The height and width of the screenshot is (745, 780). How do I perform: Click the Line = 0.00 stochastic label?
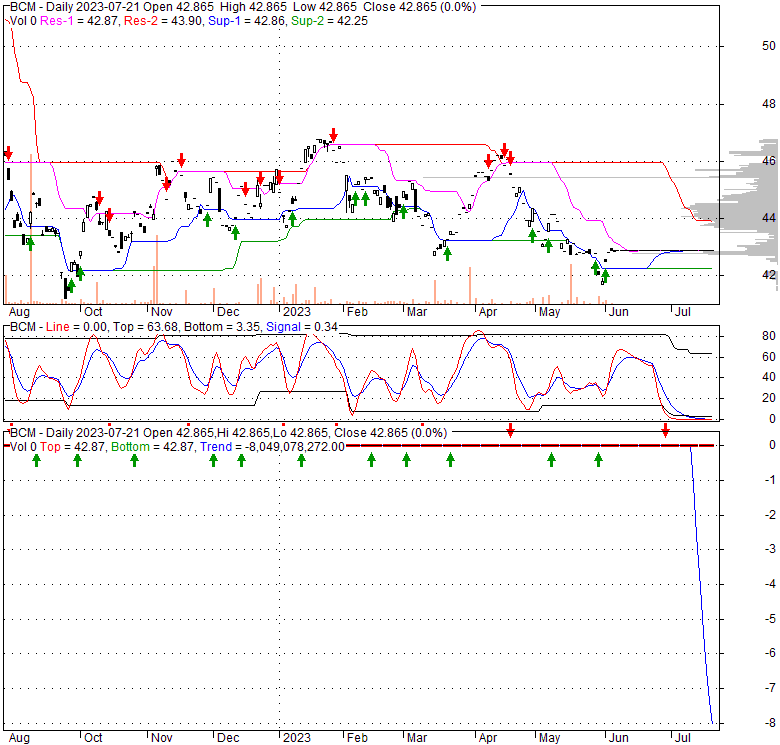point(76,327)
